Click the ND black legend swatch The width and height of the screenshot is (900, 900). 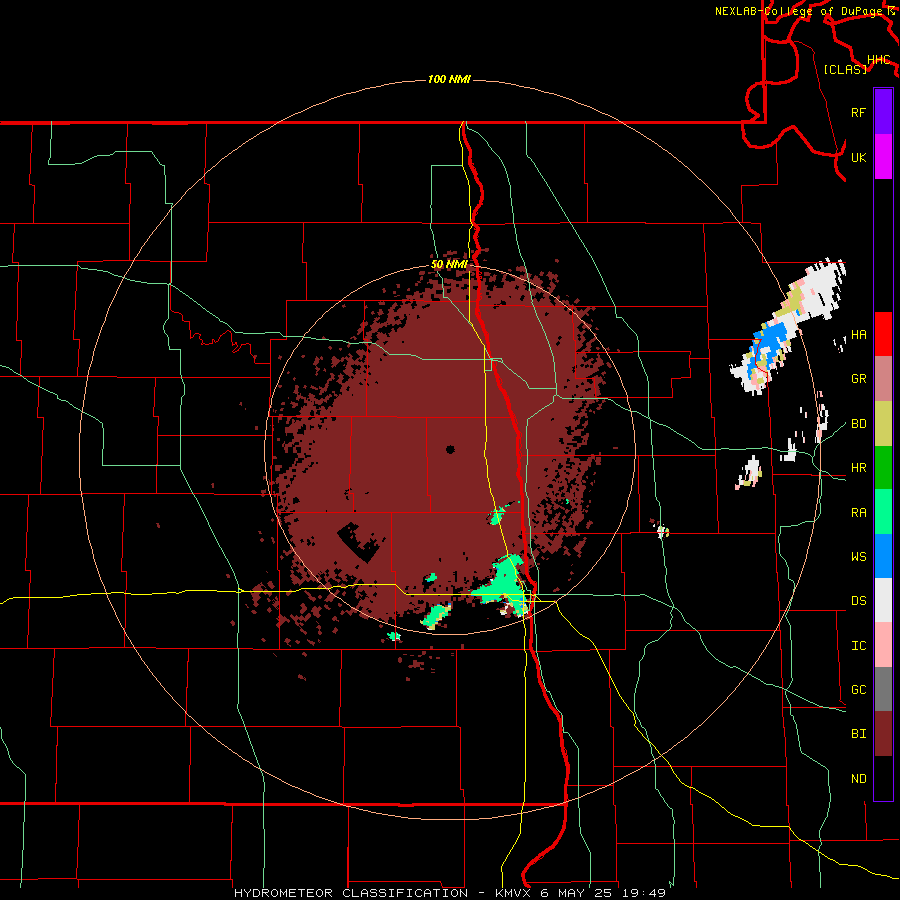point(883,778)
